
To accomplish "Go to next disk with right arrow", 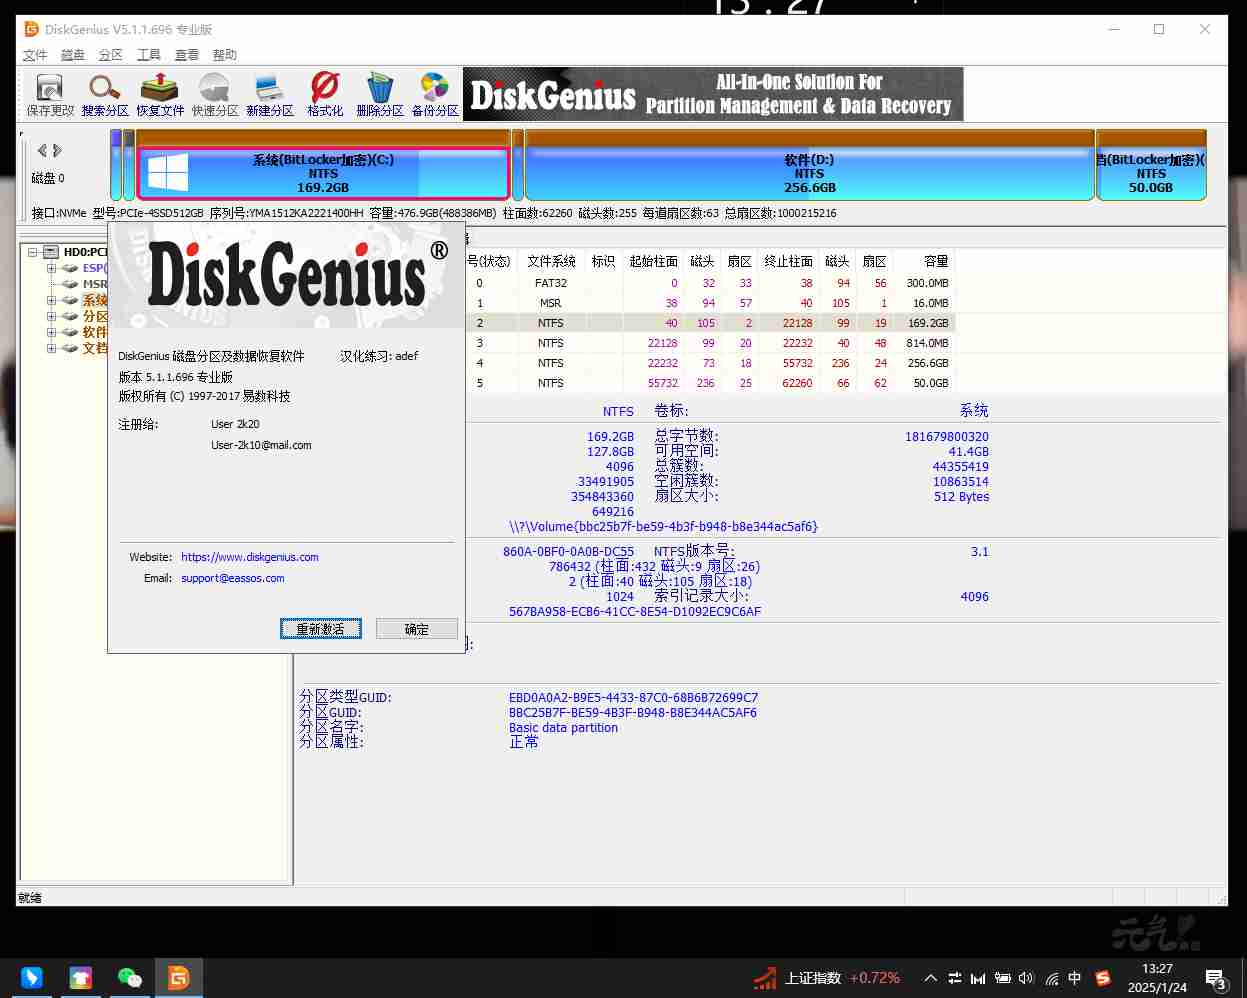I will point(58,151).
